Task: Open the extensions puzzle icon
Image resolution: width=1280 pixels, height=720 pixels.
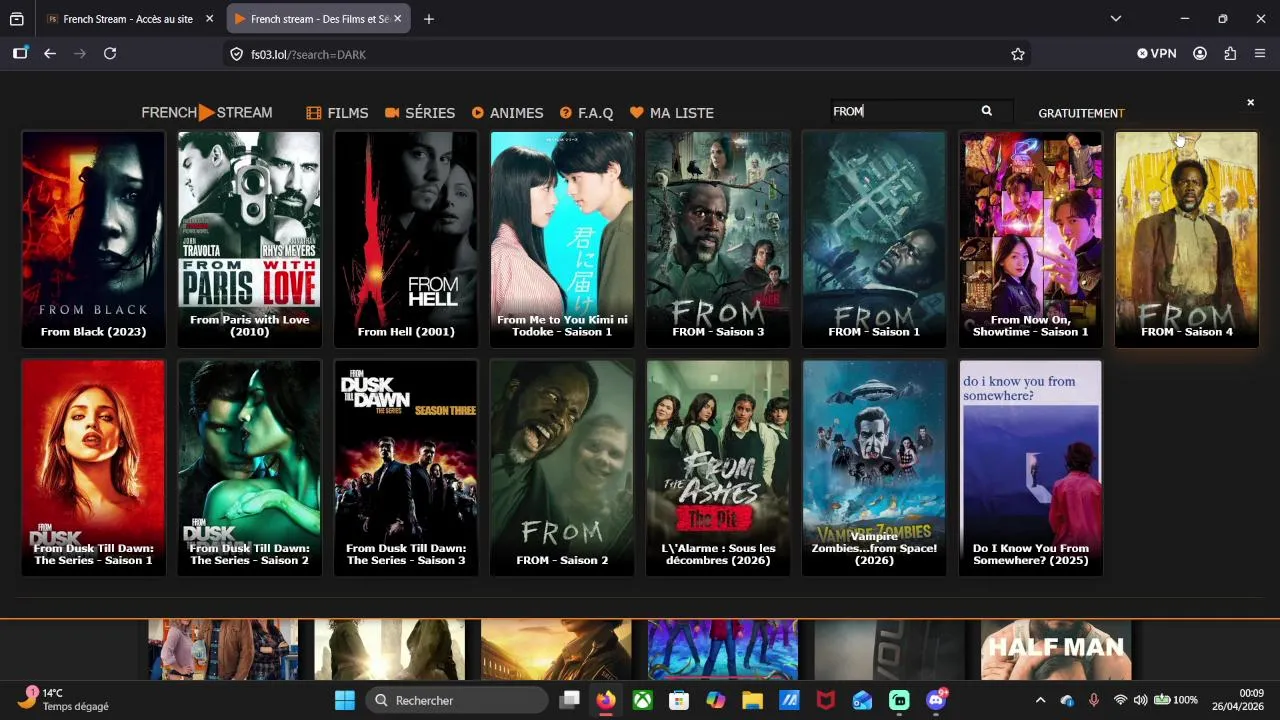Action: [1230, 54]
